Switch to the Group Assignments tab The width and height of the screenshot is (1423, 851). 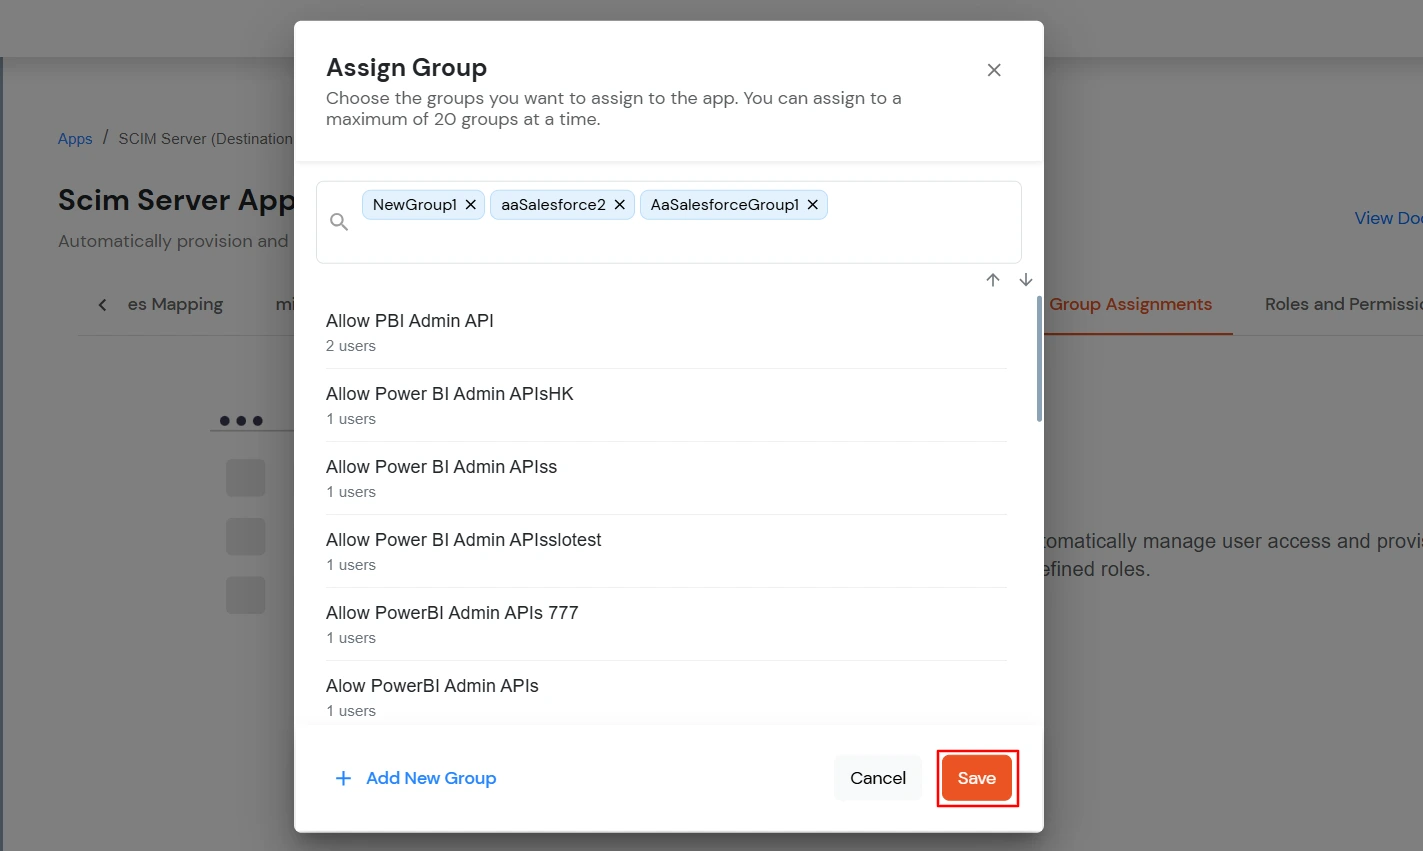1131,303
